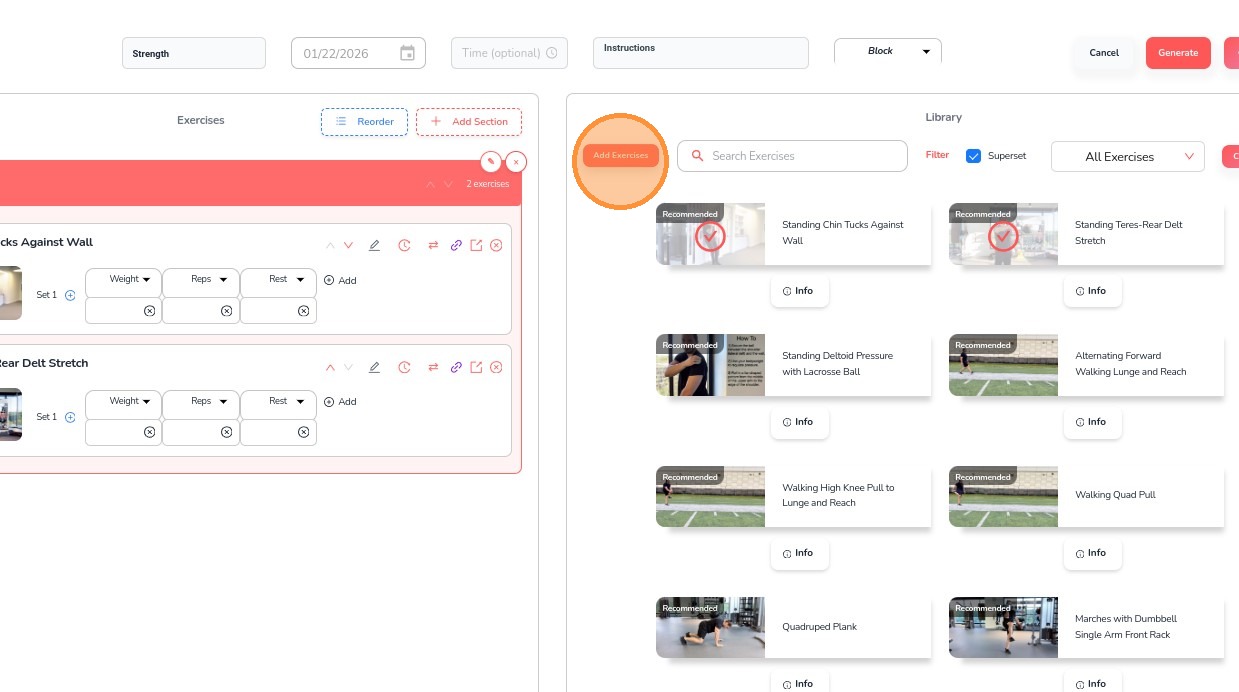Image resolution: width=1239 pixels, height=692 pixels.
Task: Open timer for Rear Delt Stretch
Action: (404, 367)
